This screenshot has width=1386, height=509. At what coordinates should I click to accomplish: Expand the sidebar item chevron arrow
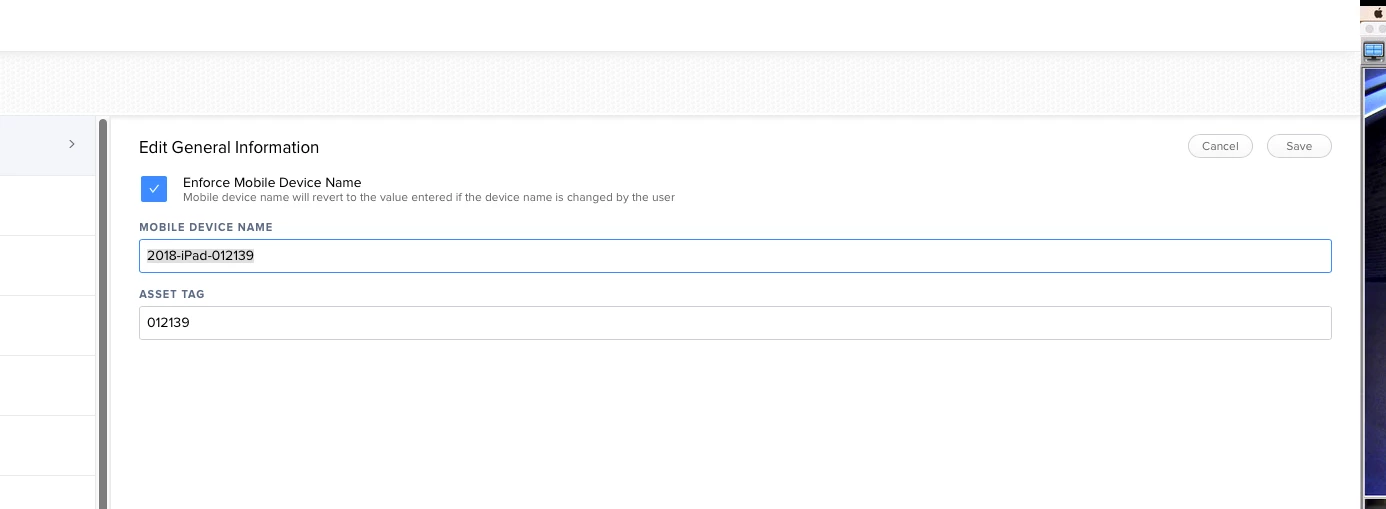click(x=72, y=144)
